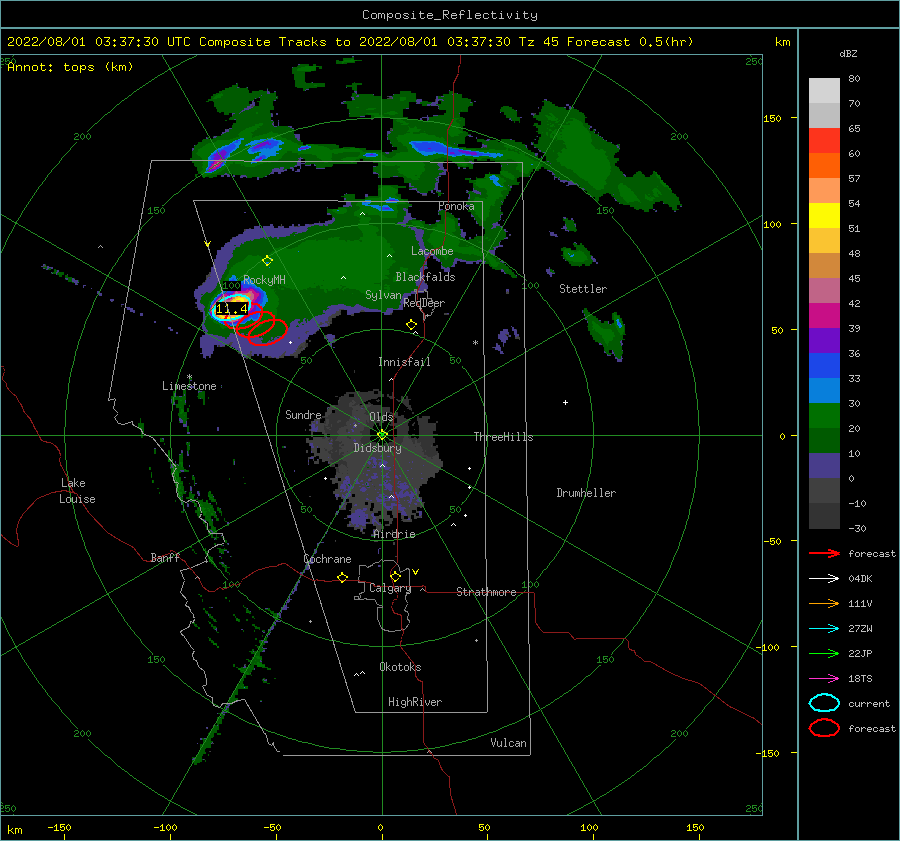Click the Okotoks label
The image size is (900, 841).
click(400, 667)
